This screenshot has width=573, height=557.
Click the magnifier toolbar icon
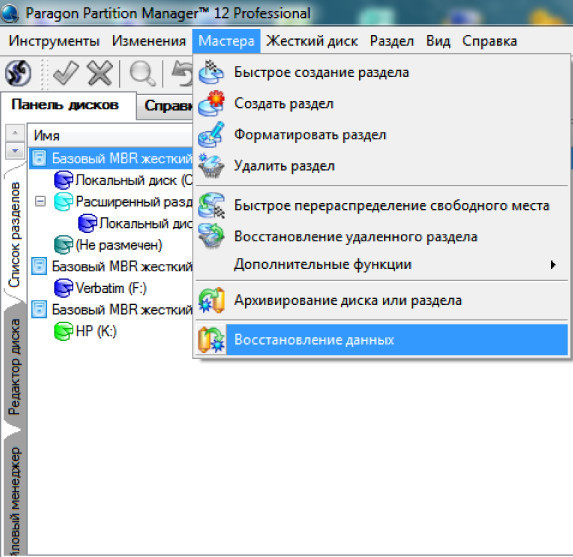point(142,73)
